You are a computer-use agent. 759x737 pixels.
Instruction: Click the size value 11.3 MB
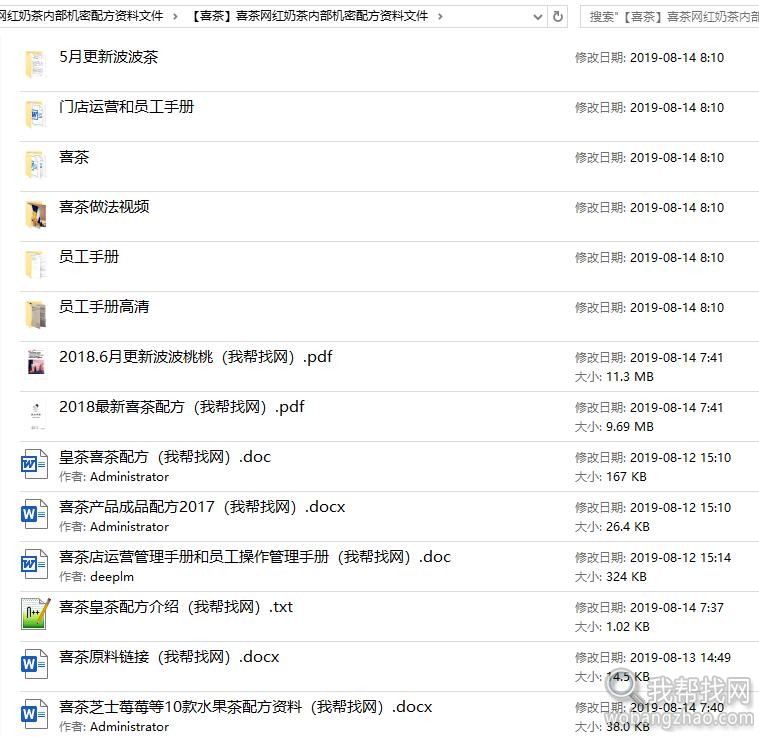point(630,376)
